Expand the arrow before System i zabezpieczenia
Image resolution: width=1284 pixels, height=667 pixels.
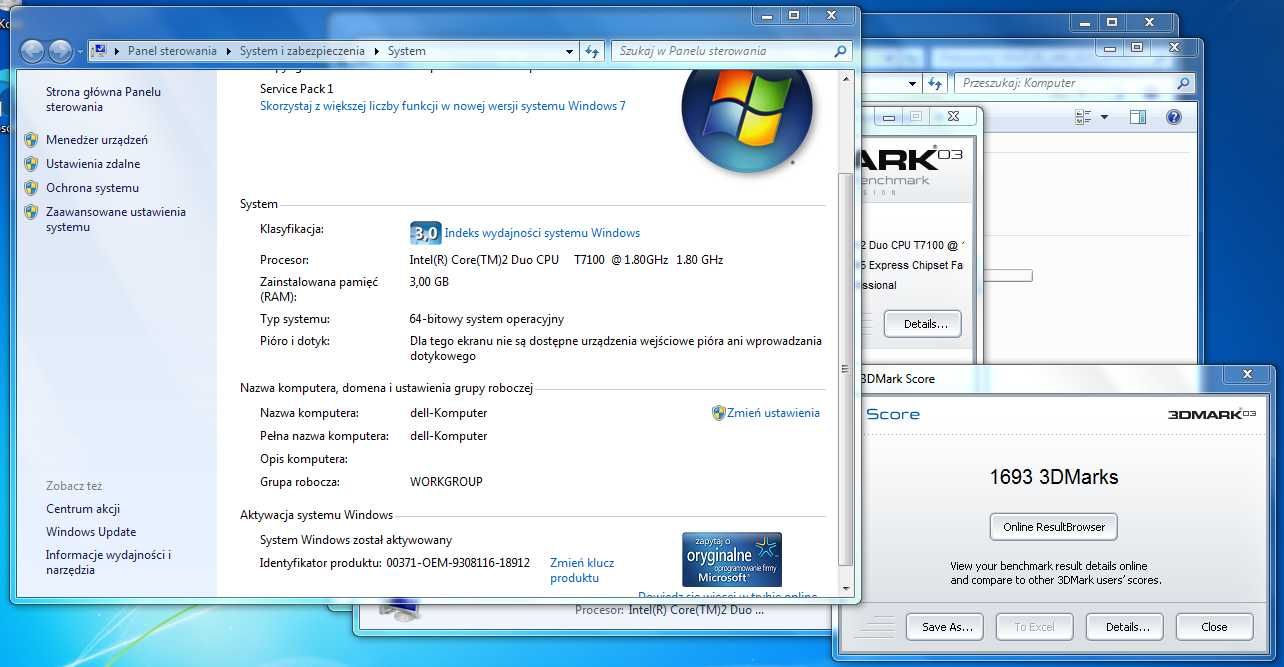pyautogui.click(x=229, y=51)
